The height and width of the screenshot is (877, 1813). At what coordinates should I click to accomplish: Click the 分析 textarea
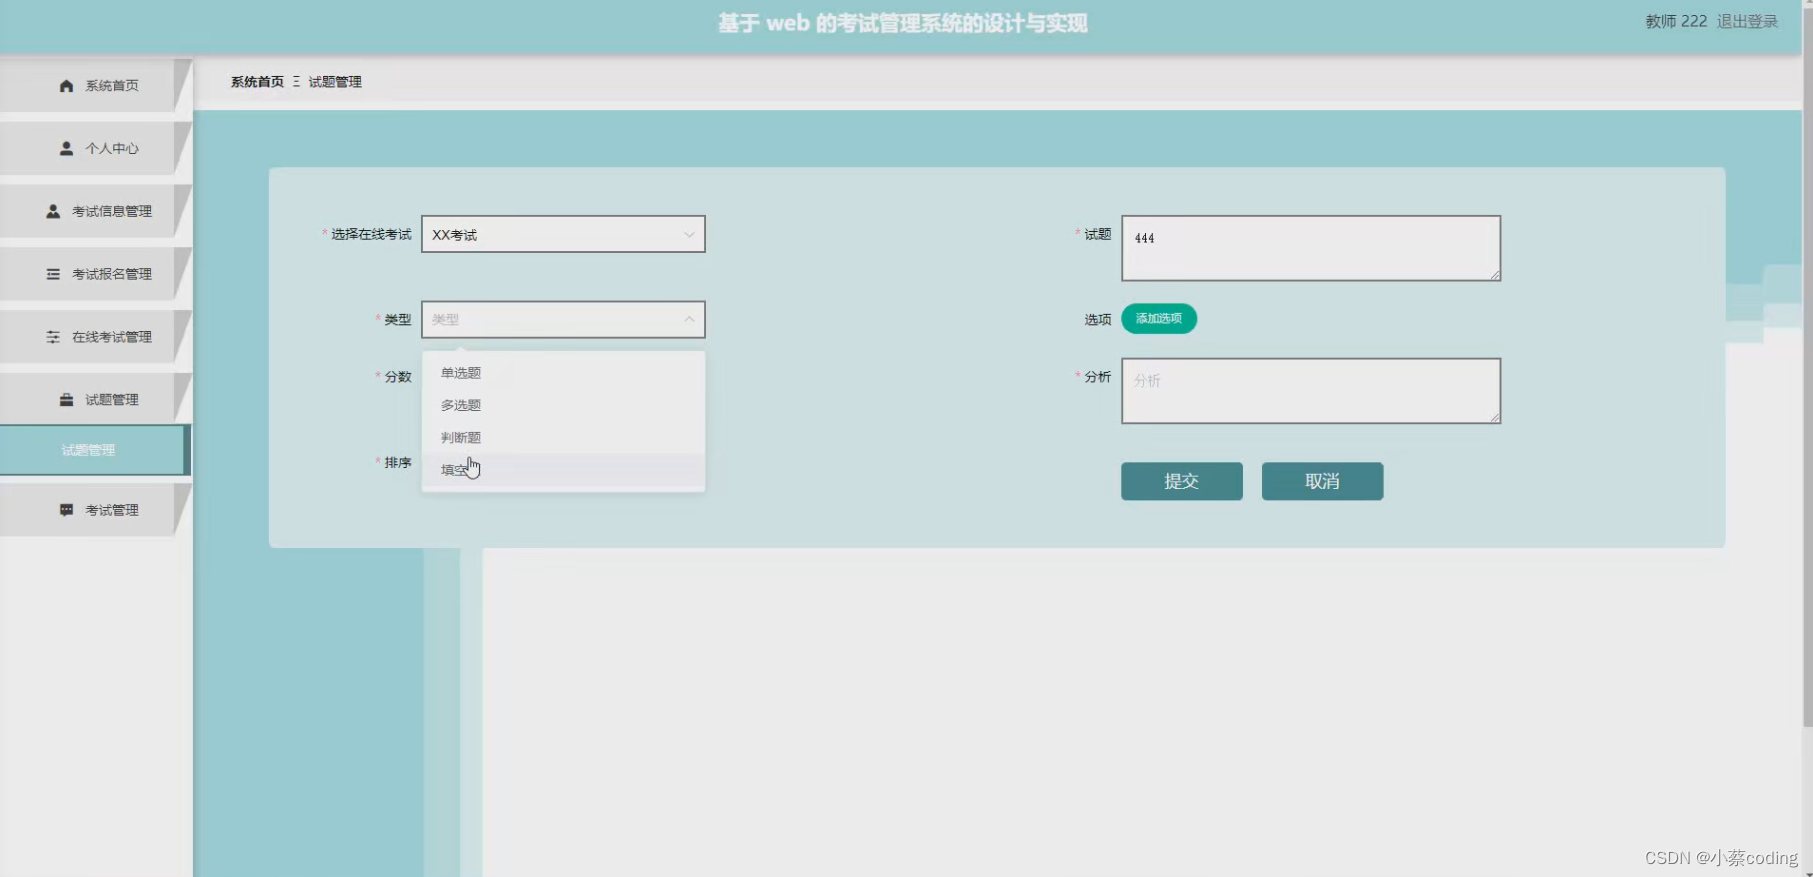point(1311,391)
